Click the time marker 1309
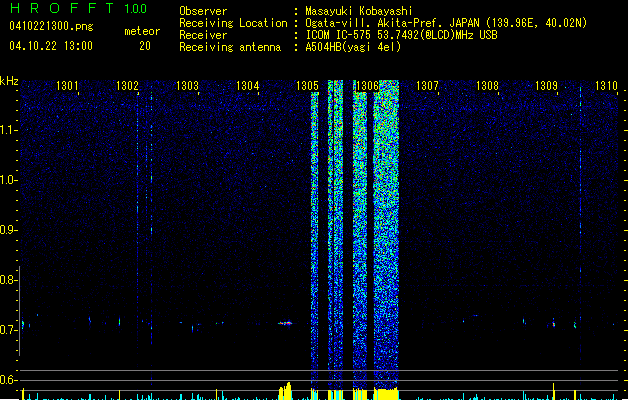Viewport: 629px width, 400px height. tap(546, 86)
